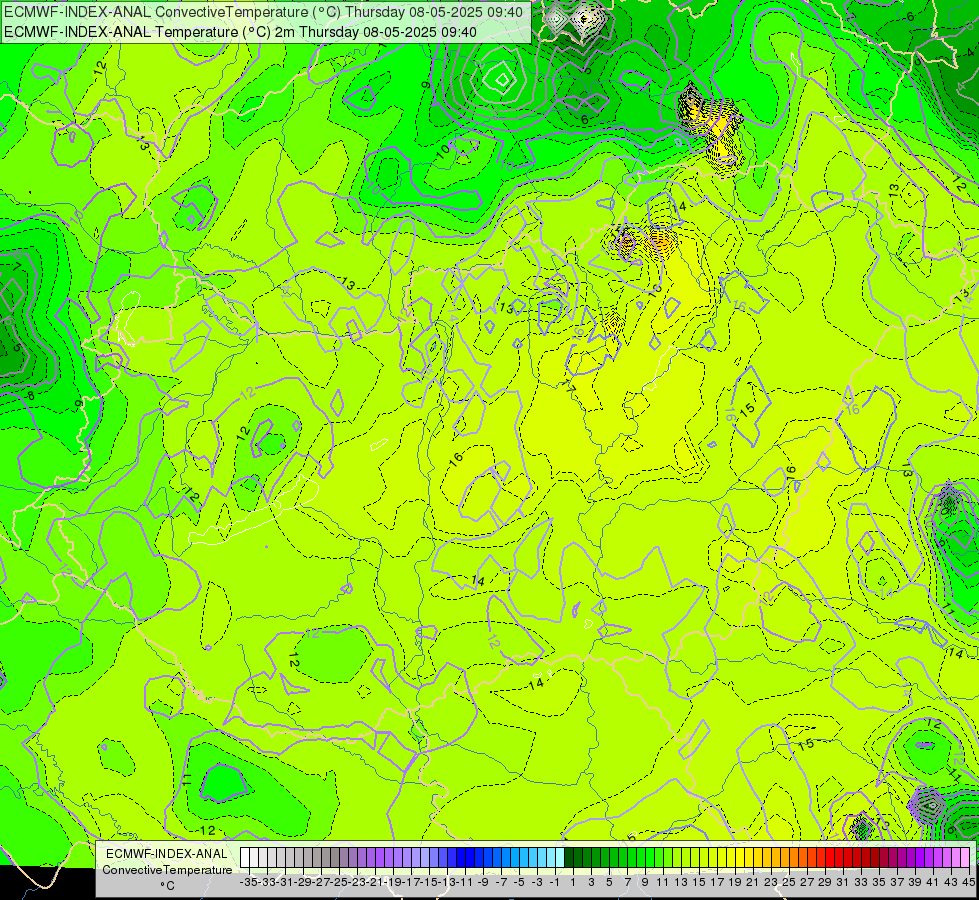
Task: Click the legend tick label '-7'
Action: 501,882
